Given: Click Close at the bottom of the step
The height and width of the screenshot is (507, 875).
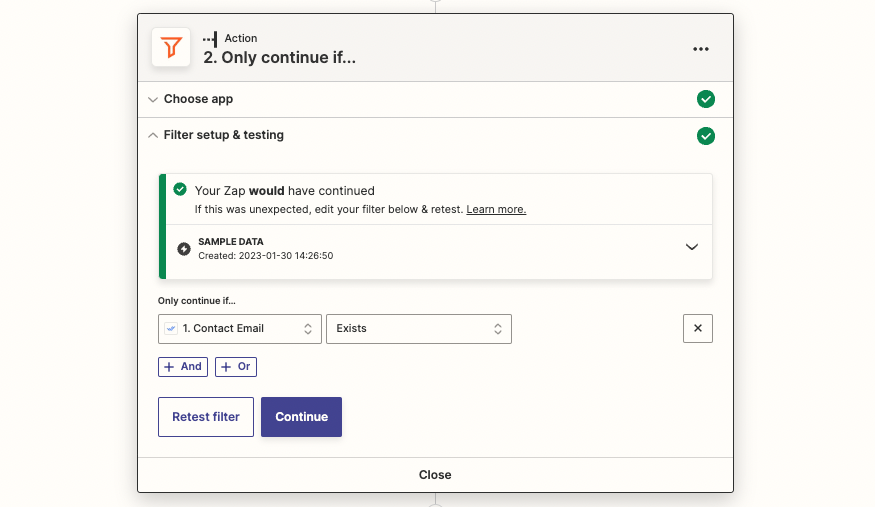Looking at the screenshot, I should pos(435,475).
